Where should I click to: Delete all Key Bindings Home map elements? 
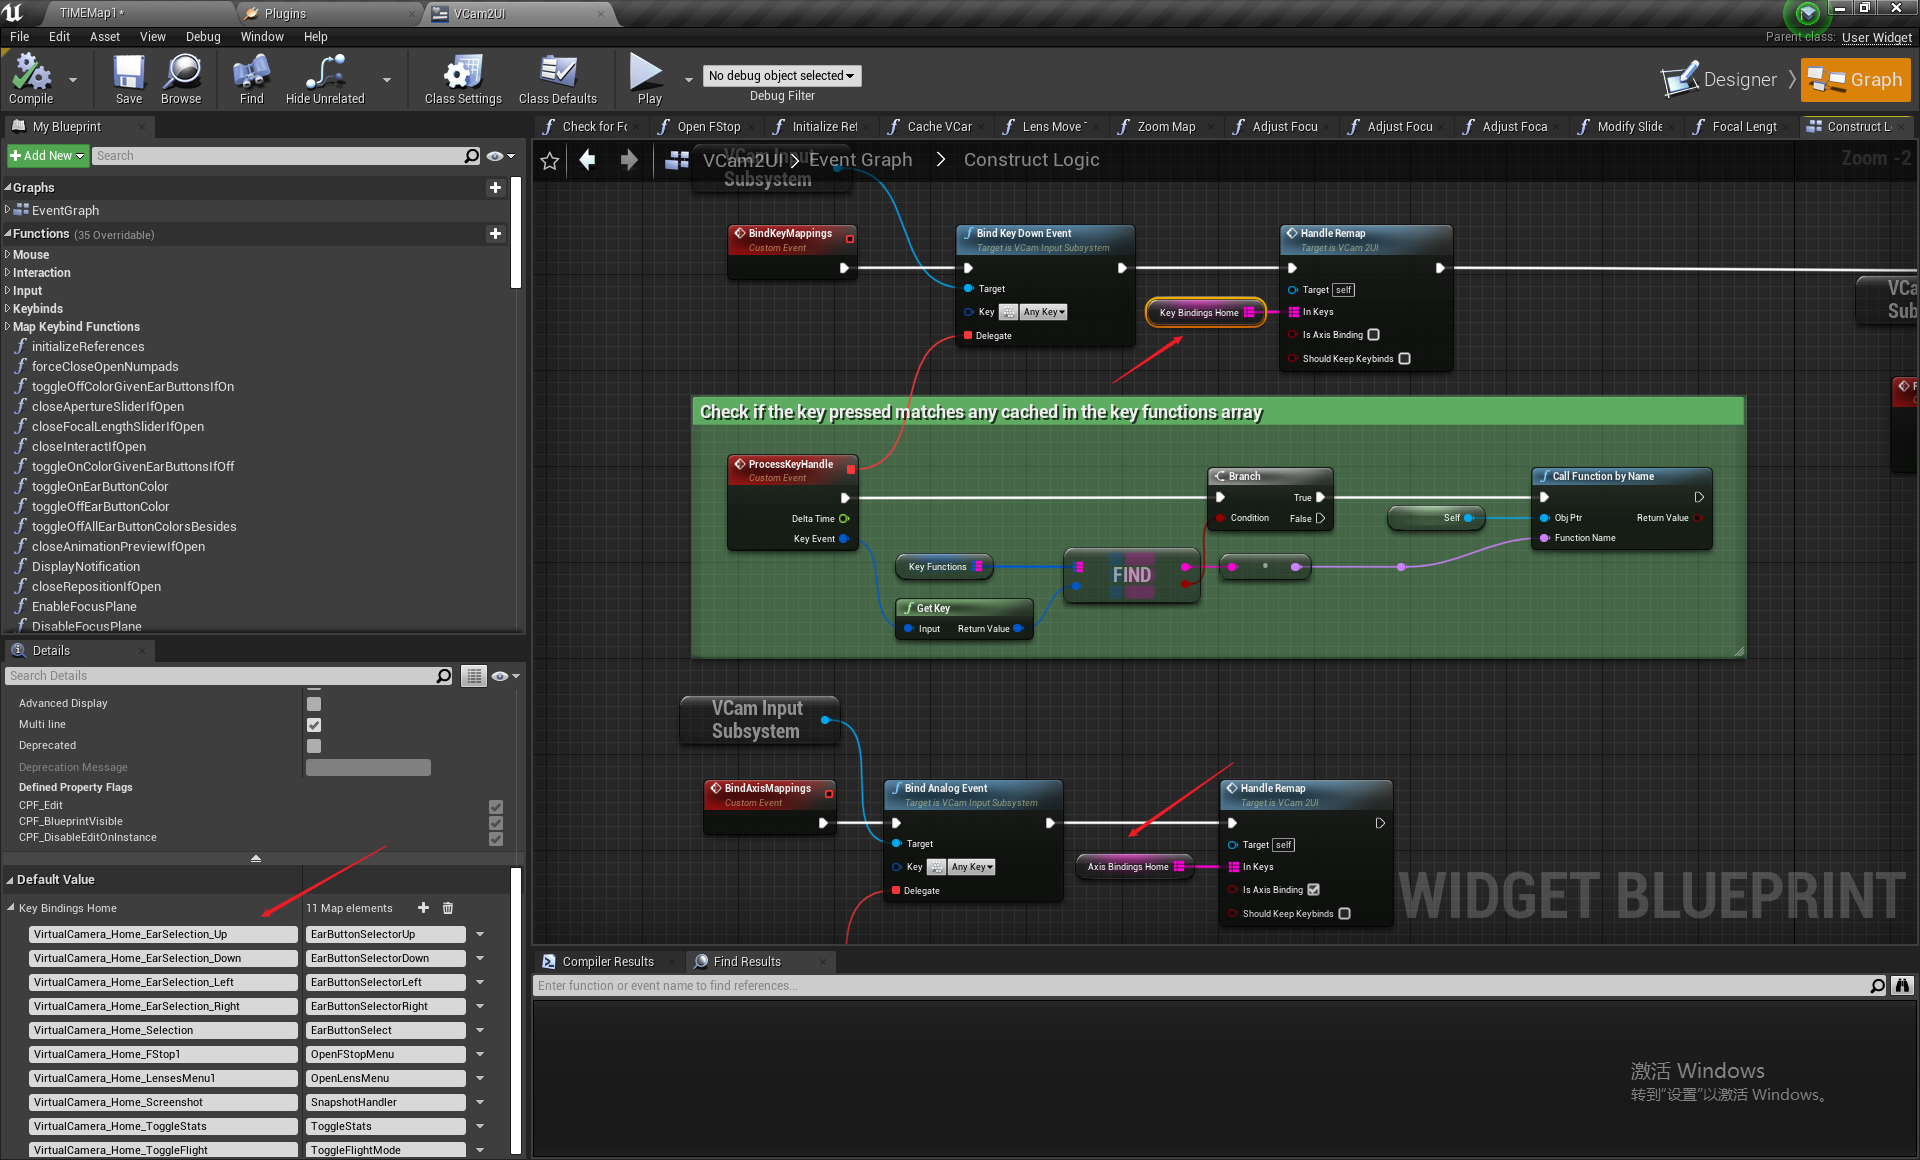pos(448,908)
